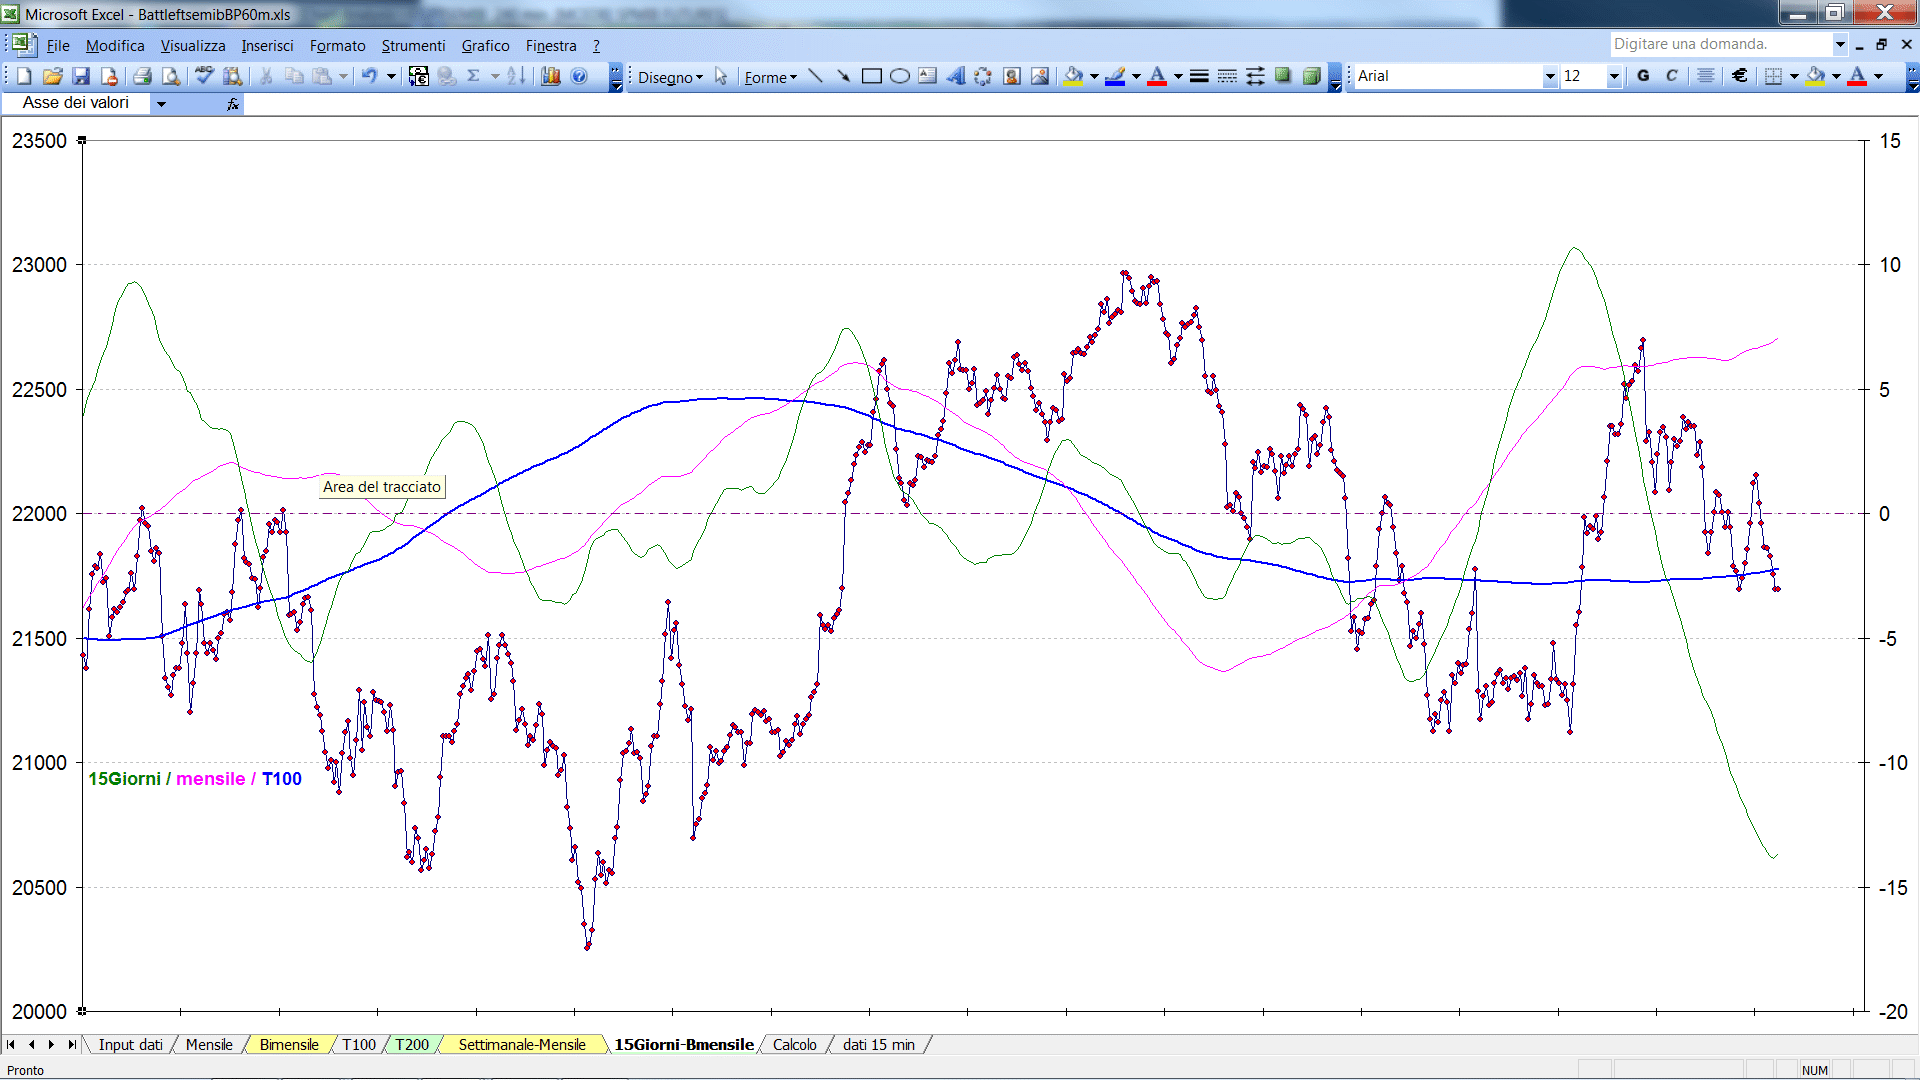Sort ascending with the A-Z icon
This screenshot has width=1920, height=1080.
(x=516, y=76)
